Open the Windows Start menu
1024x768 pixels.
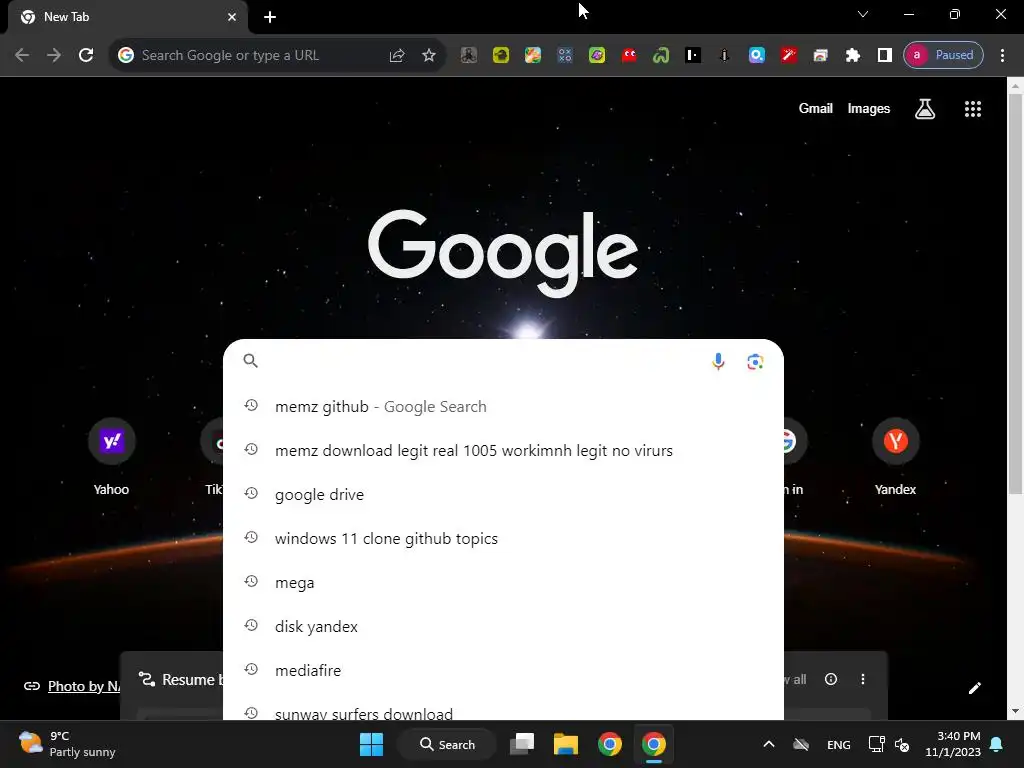pyautogui.click(x=372, y=744)
